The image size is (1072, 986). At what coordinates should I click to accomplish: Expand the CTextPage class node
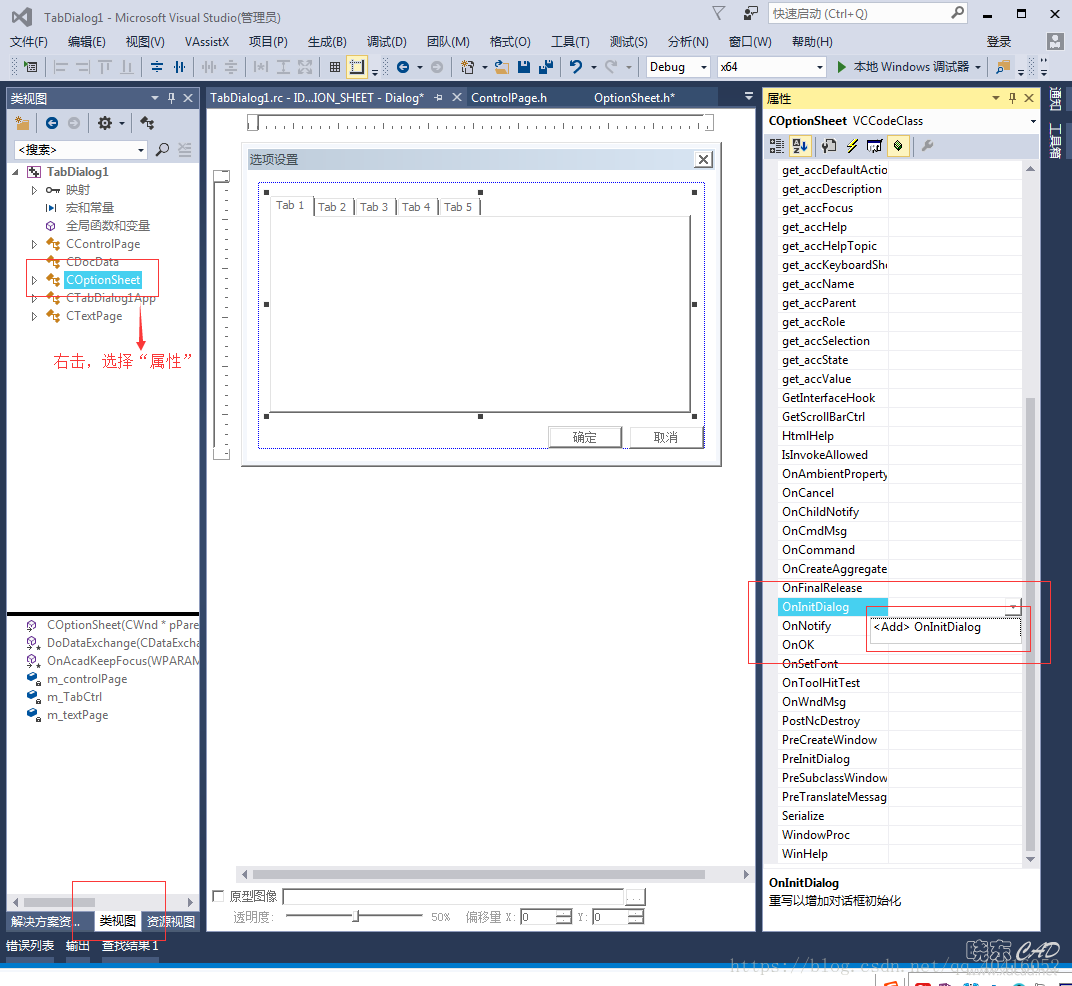[34, 317]
